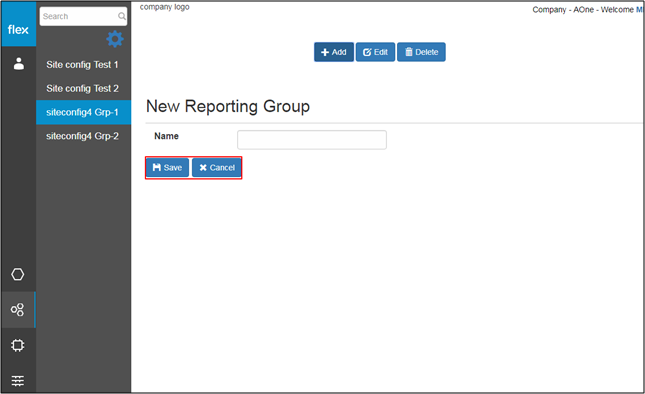Viewport: 645px width, 394px height.
Task: Click into the Name text field
Action: tap(312, 140)
